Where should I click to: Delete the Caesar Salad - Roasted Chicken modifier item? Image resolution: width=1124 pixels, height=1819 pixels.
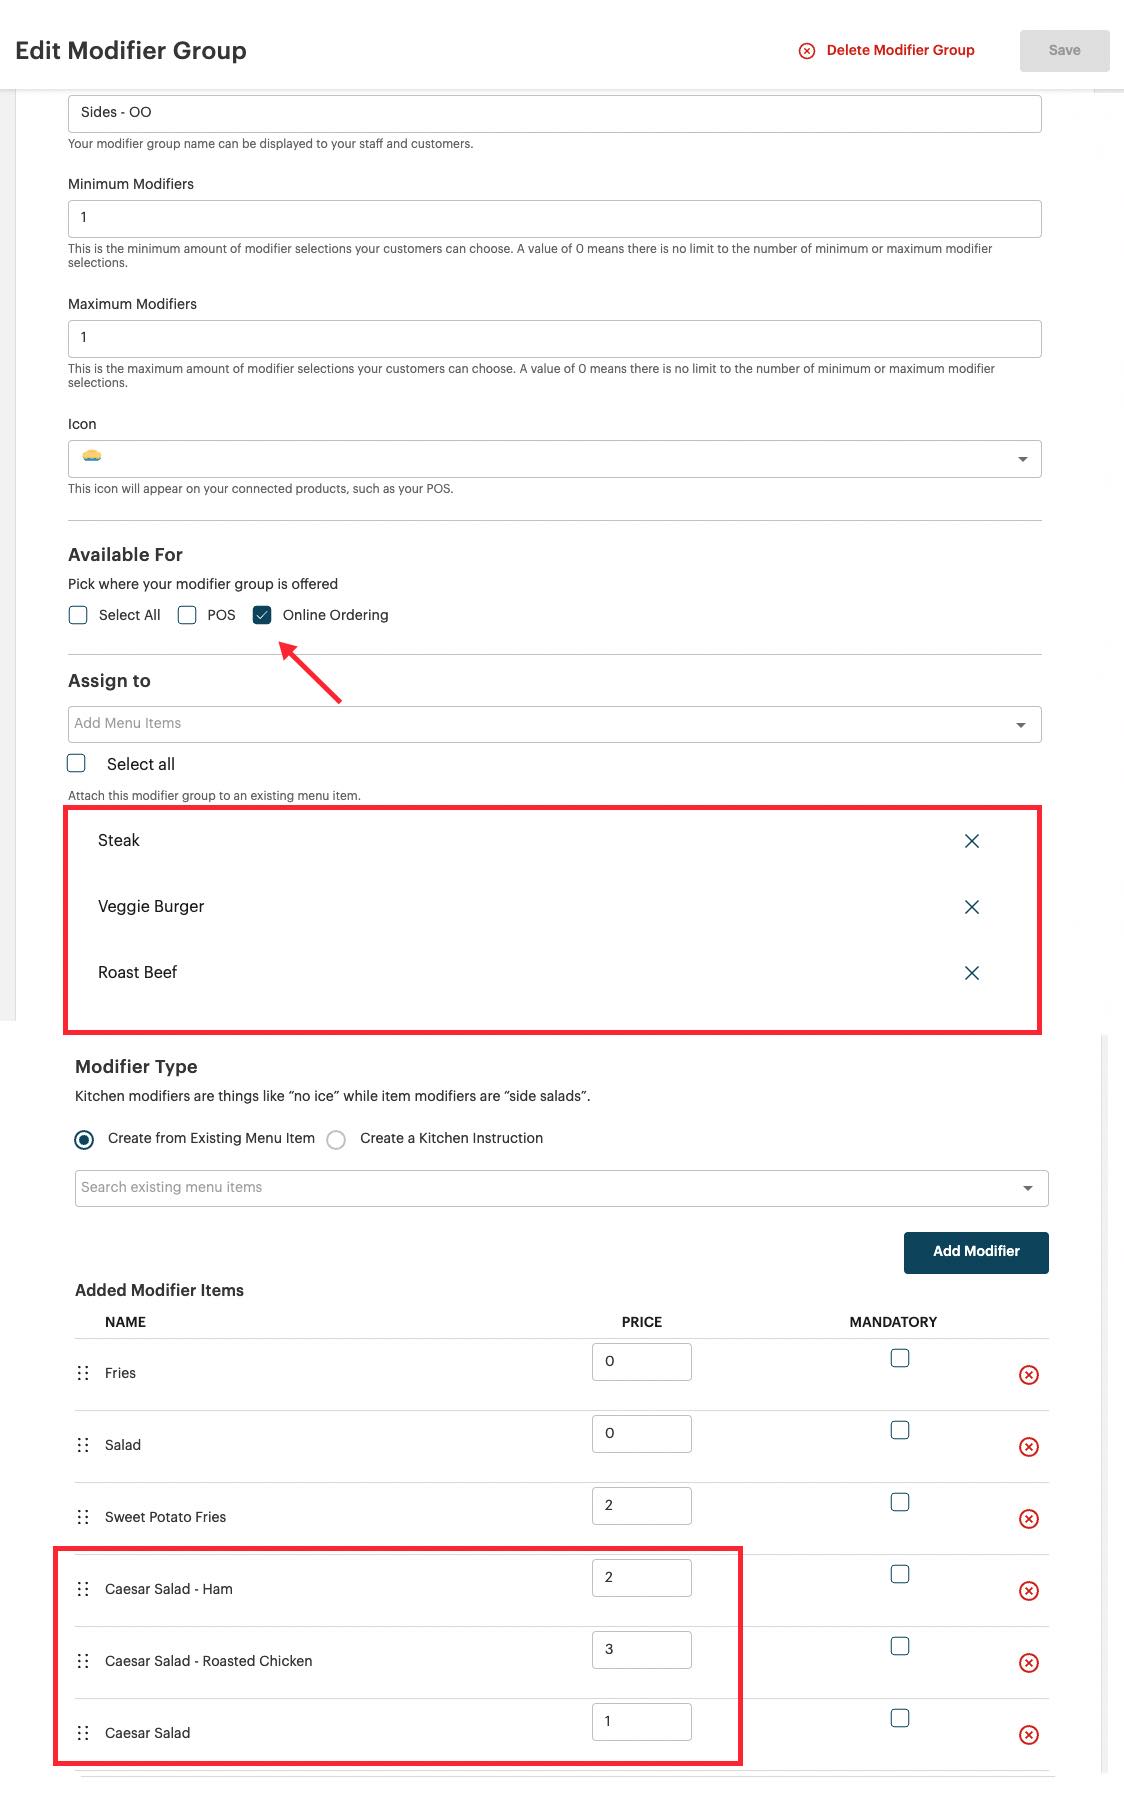pos(1028,1662)
